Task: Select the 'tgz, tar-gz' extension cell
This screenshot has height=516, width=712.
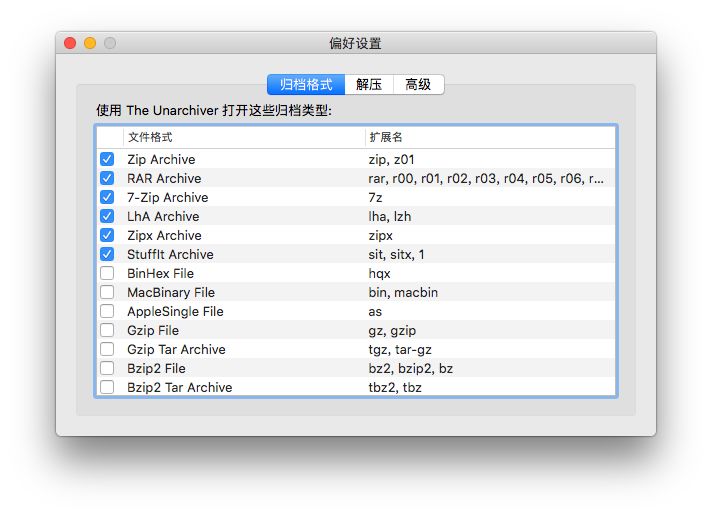Action: [x=400, y=349]
